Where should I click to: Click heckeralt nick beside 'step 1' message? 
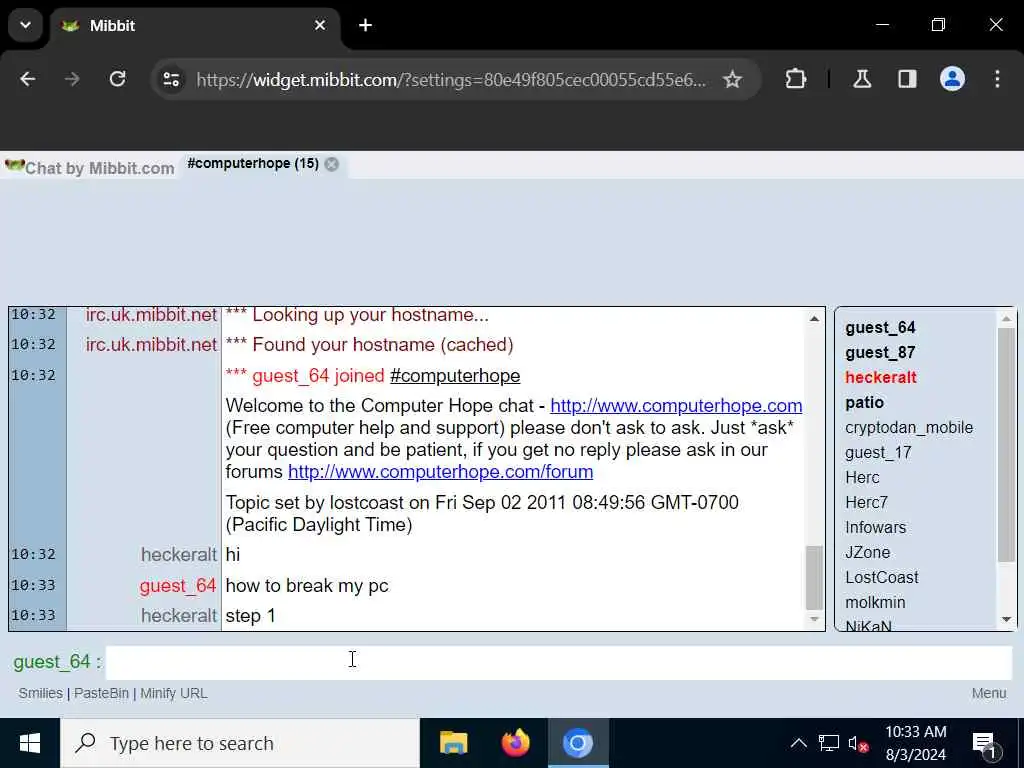pyautogui.click(x=178, y=615)
